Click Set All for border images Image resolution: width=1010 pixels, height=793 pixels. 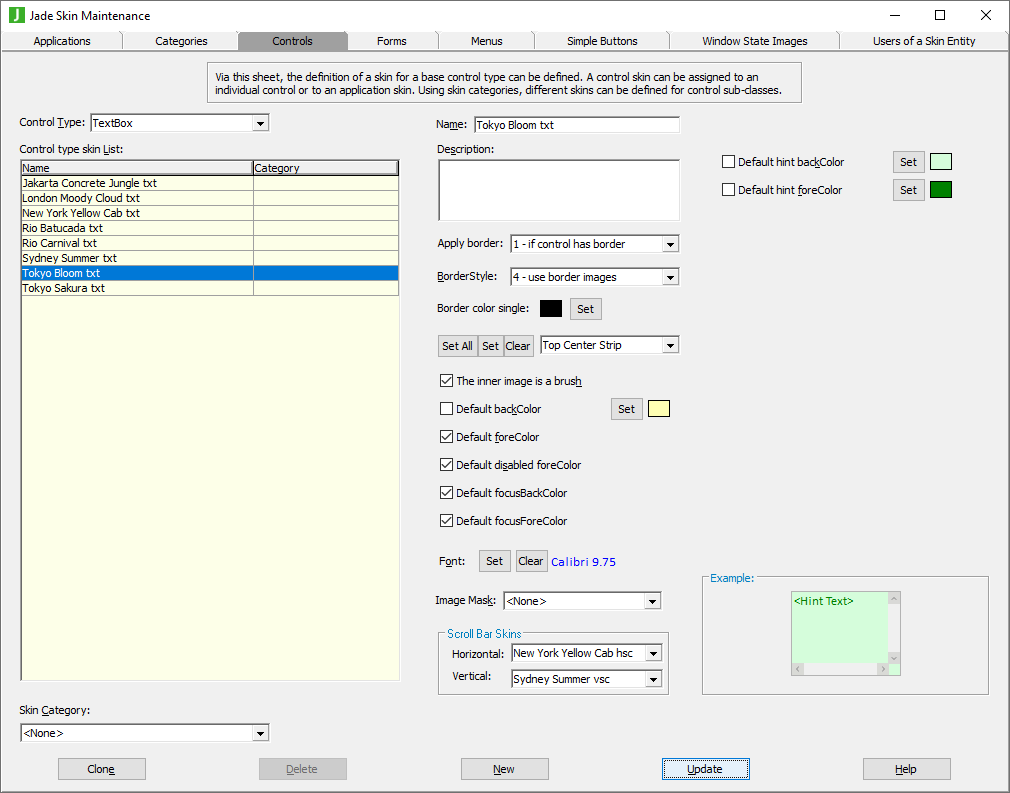[x=457, y=346]
